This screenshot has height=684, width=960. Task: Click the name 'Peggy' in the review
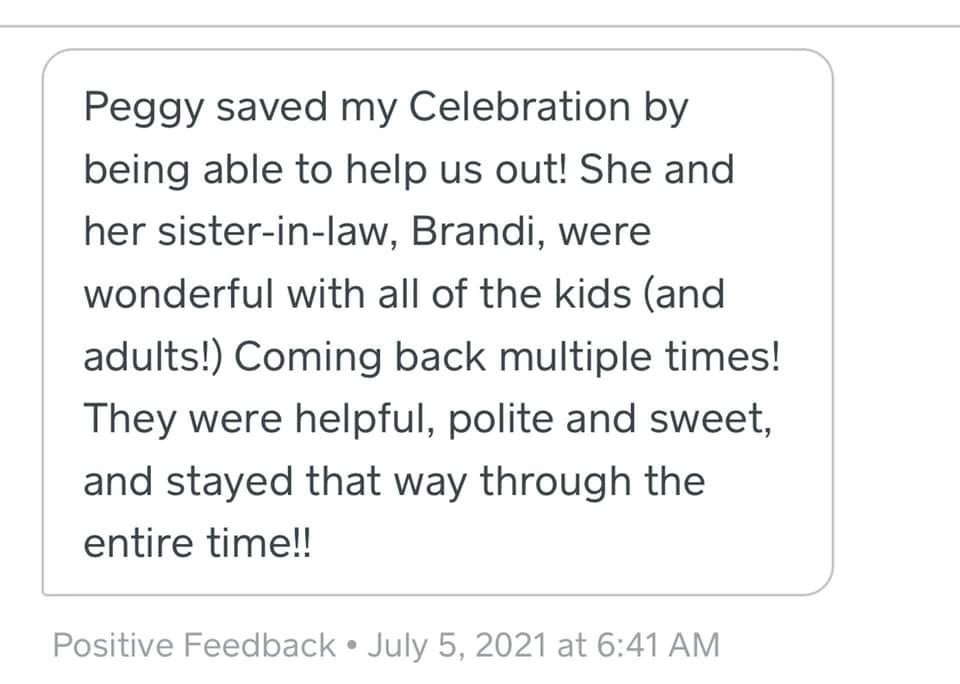143,110
